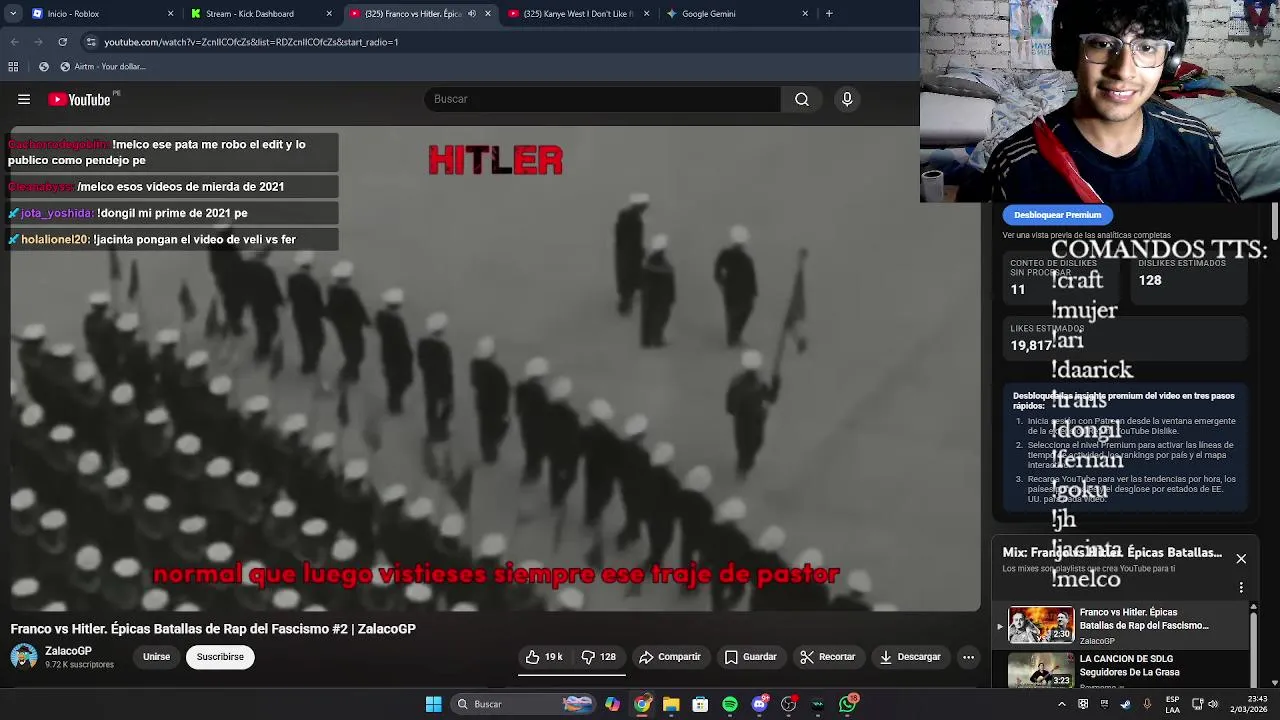This screenshot has width=1280, height=720.
Task: Open the YouTube hamburger guide menu
Action: tap(24, 99)
